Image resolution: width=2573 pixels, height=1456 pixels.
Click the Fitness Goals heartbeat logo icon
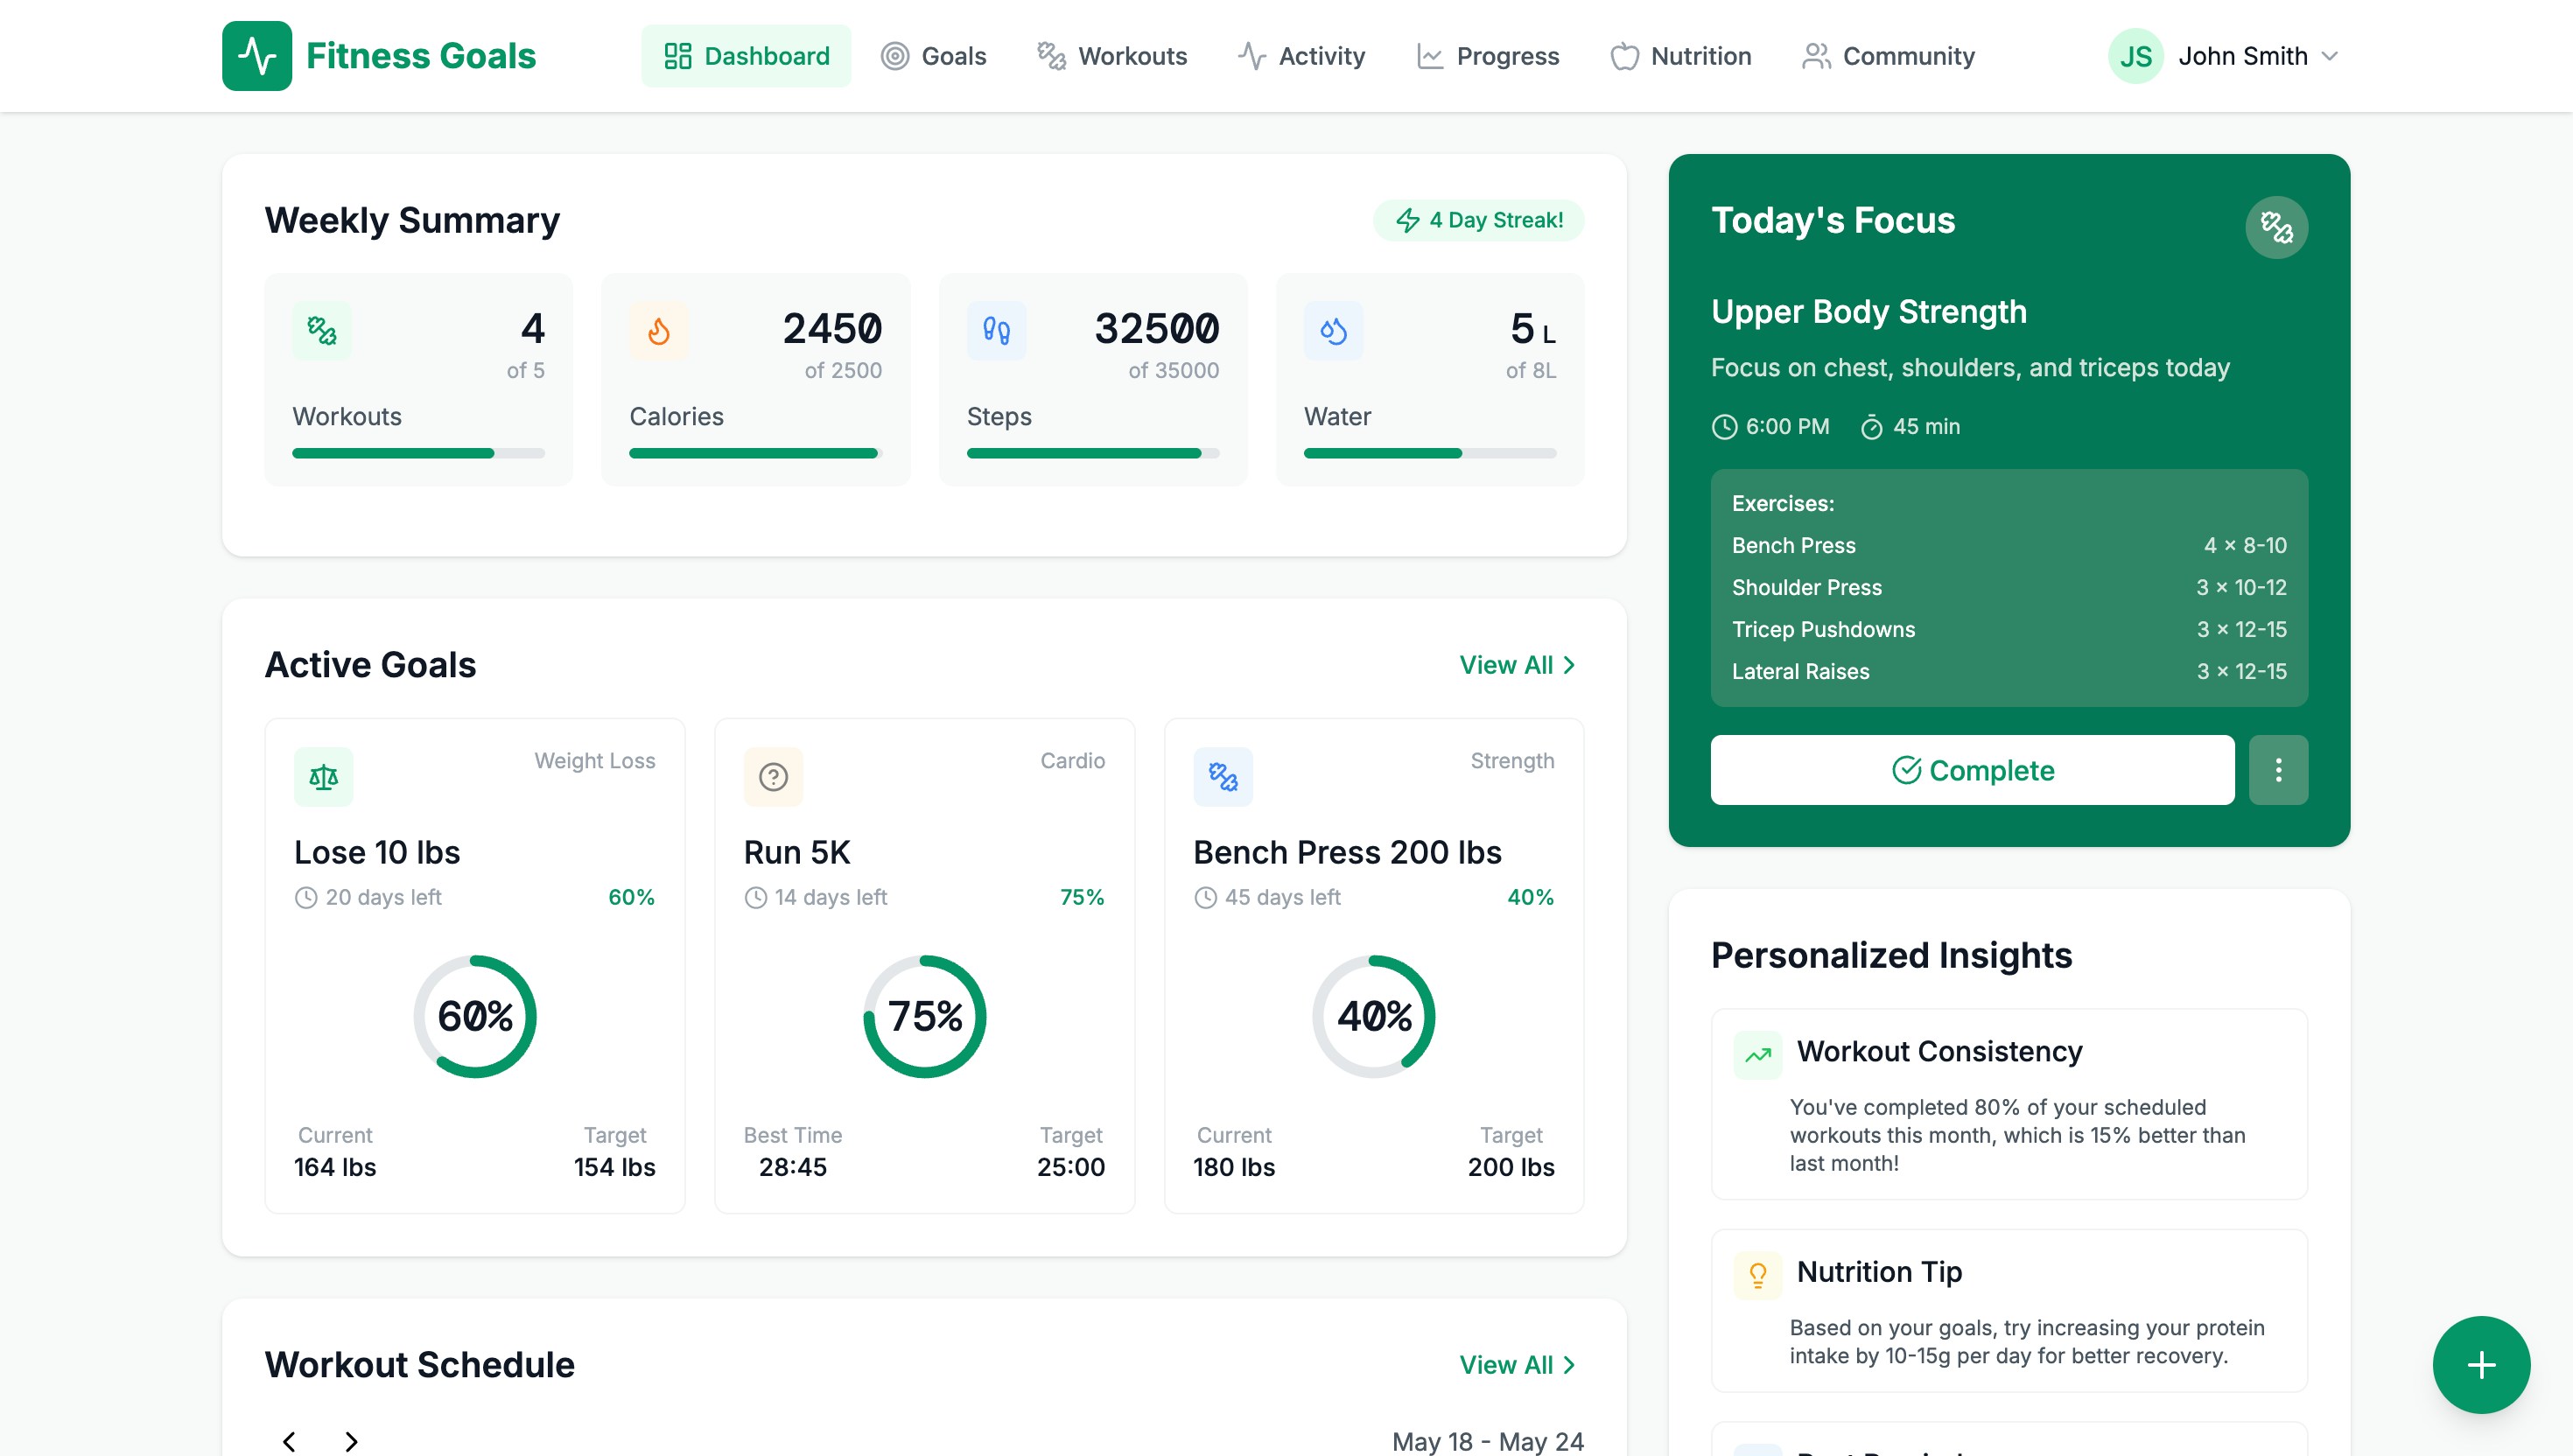[257, 55]
